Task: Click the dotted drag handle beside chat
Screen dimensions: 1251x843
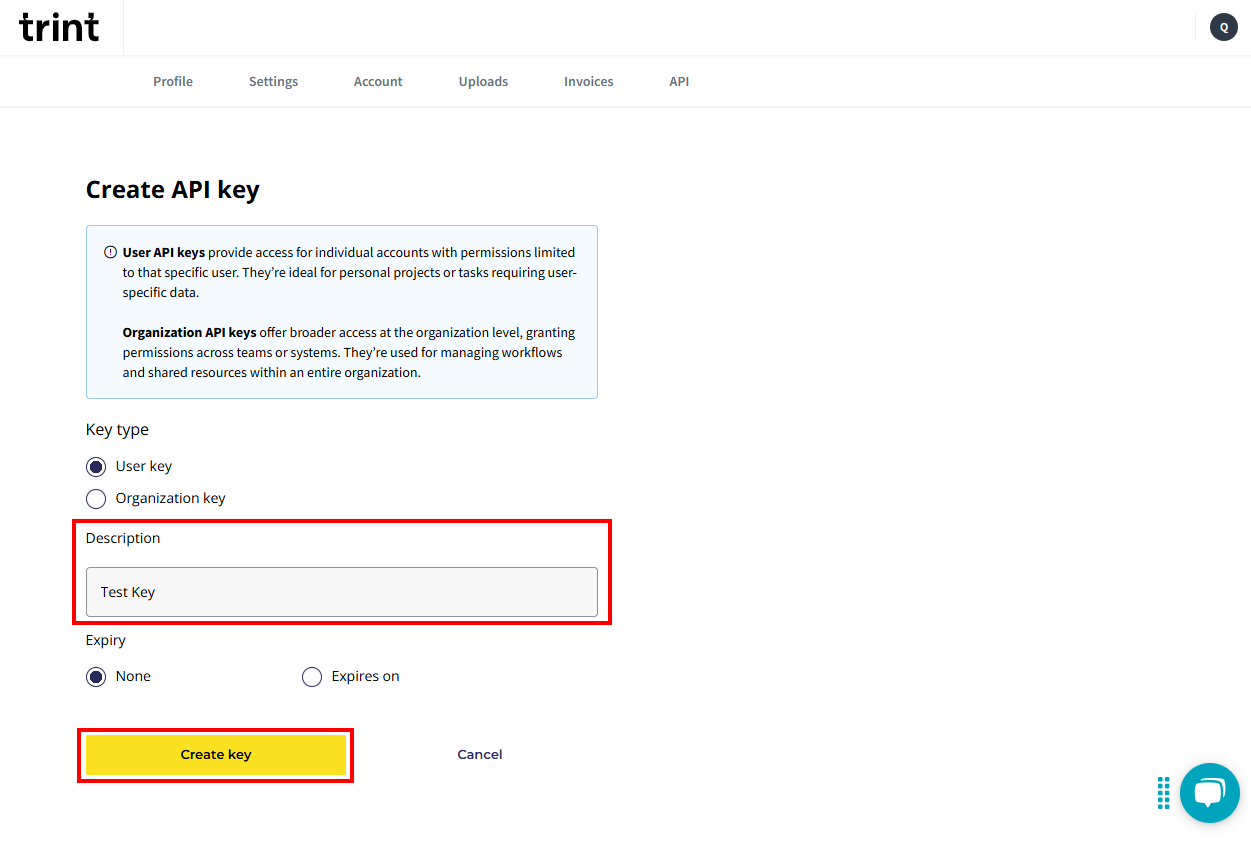Action: 1163,792
